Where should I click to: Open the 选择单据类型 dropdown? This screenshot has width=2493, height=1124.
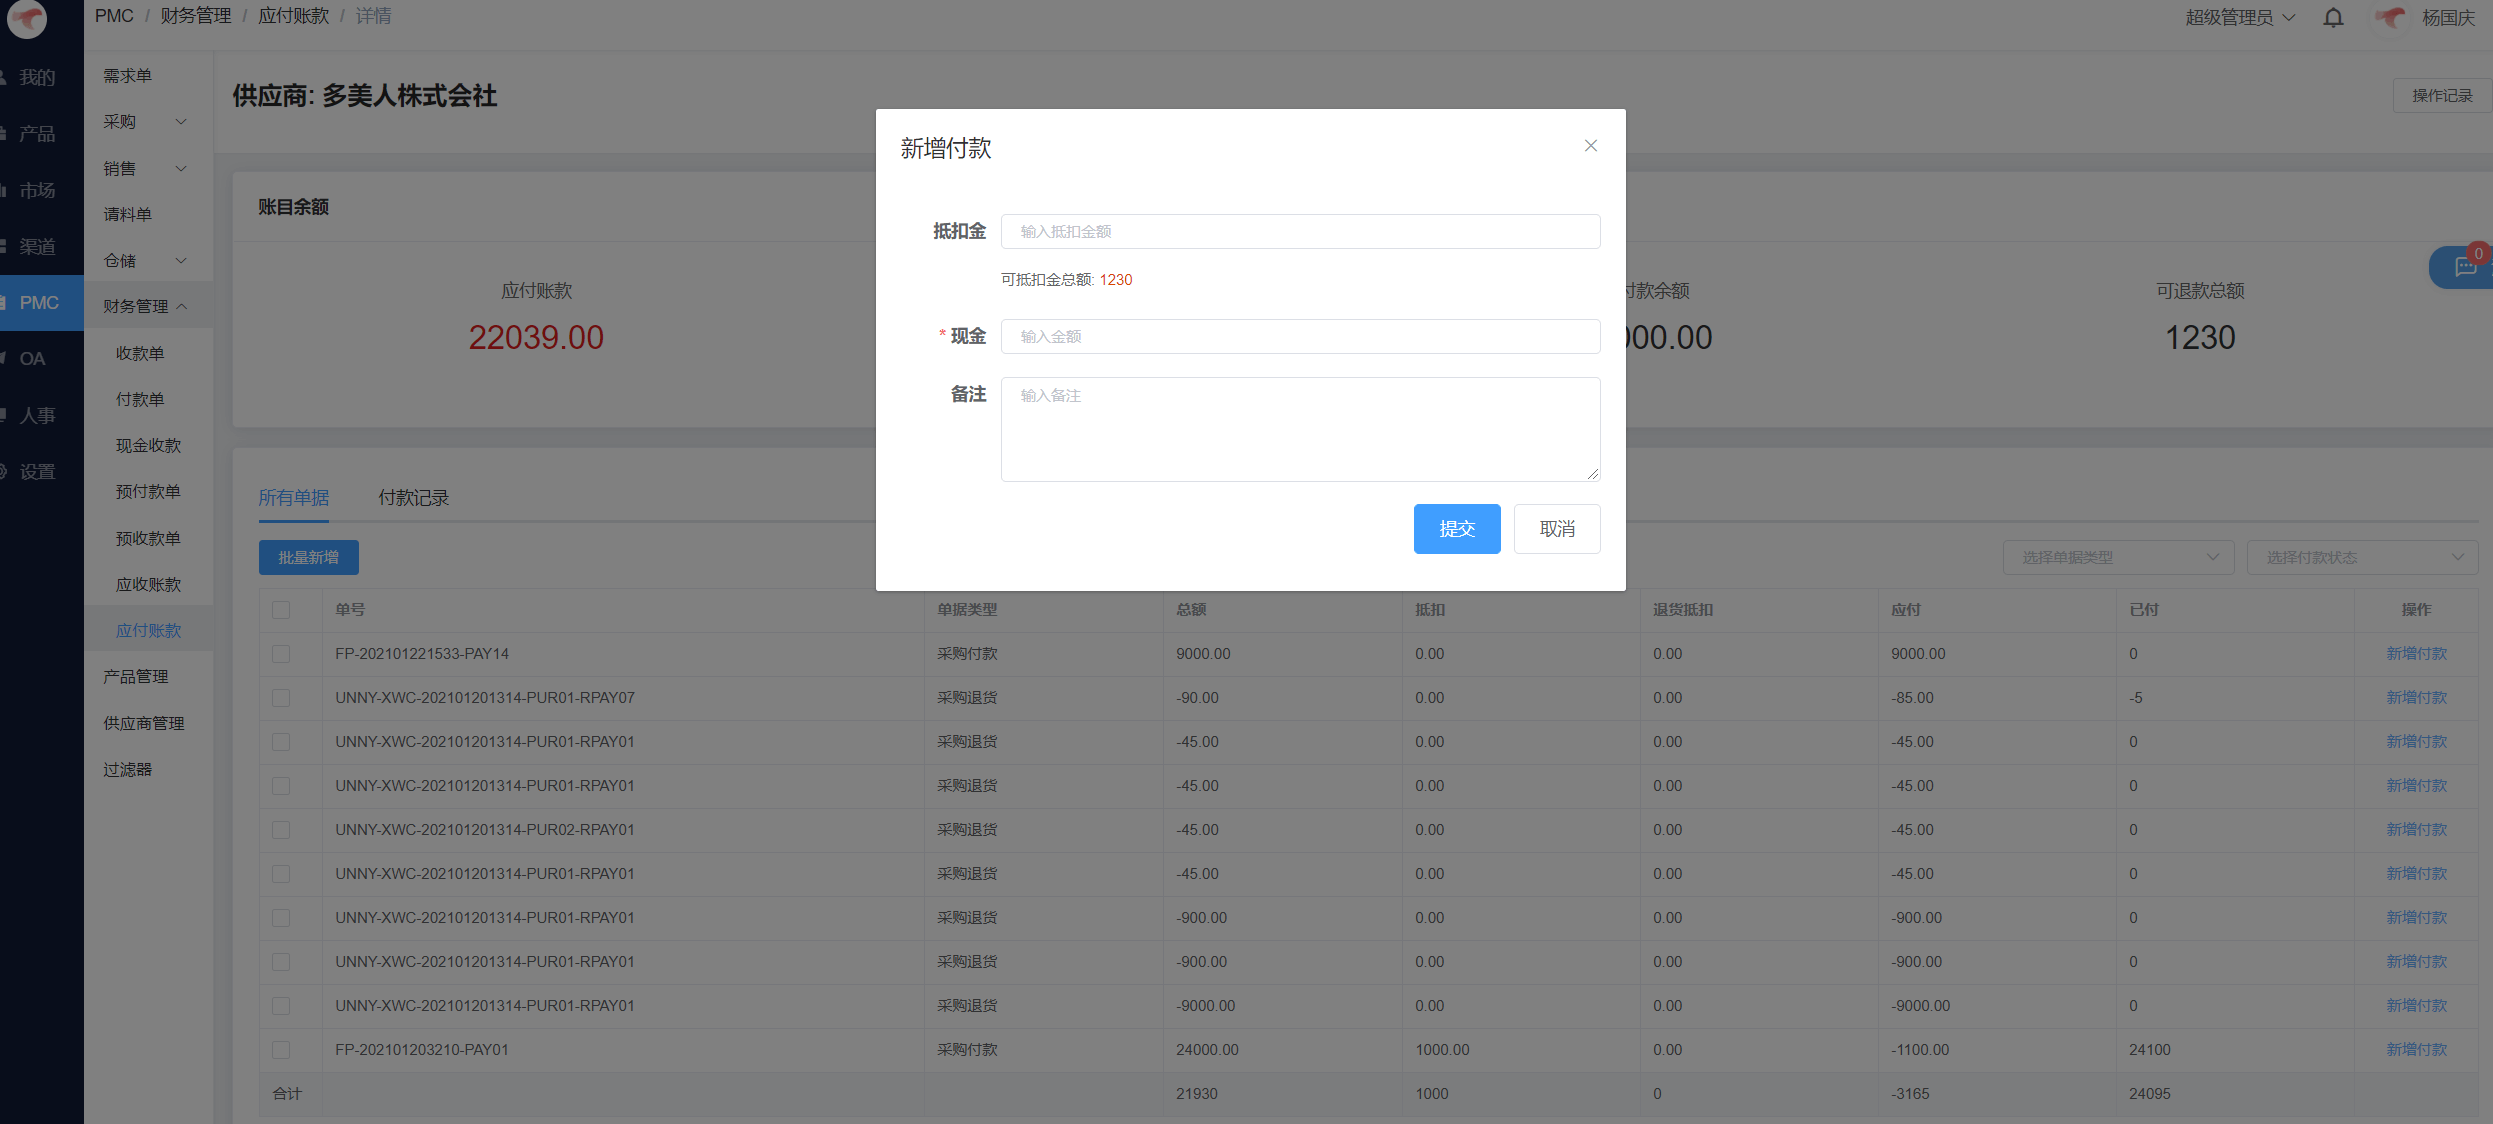(2117, 557)
